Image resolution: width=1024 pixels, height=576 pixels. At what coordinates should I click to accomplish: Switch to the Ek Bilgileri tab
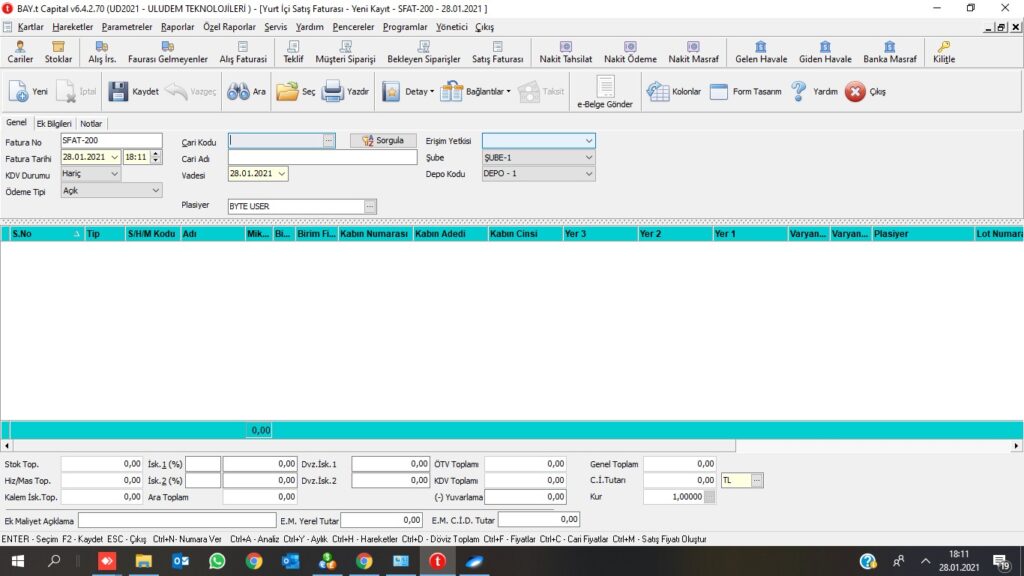click(54, 124)
